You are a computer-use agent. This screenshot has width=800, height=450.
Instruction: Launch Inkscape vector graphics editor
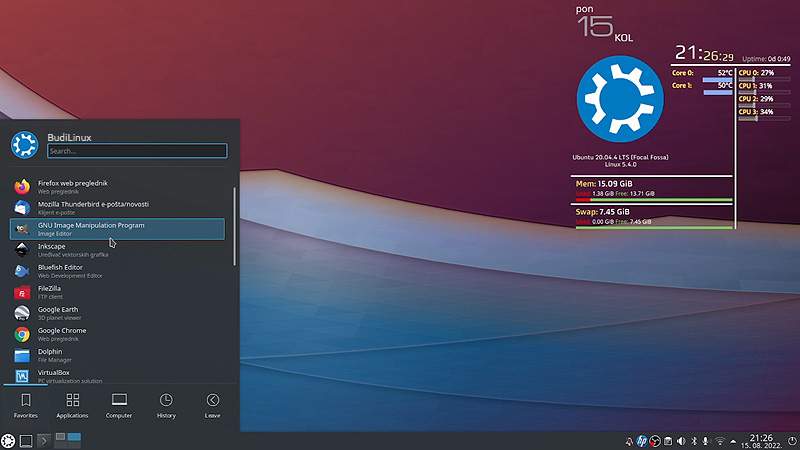(x=117, y=250)
